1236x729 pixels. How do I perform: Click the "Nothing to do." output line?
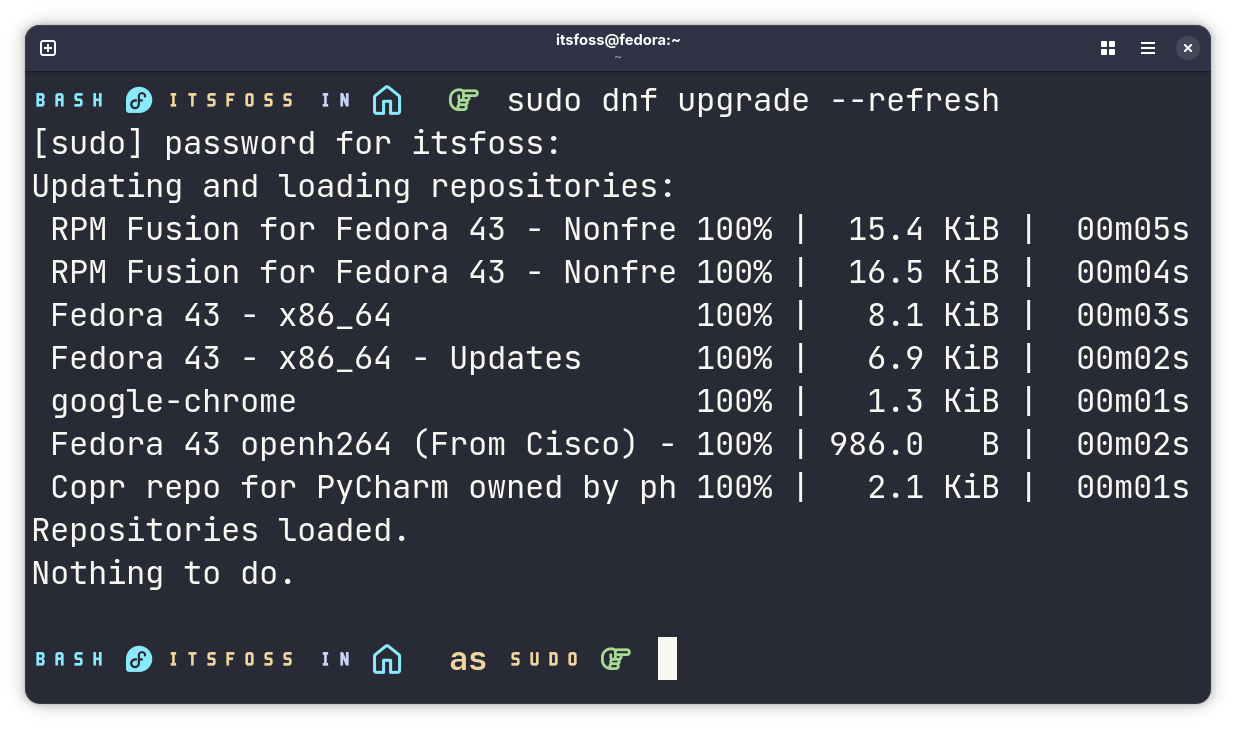point(164,573)
